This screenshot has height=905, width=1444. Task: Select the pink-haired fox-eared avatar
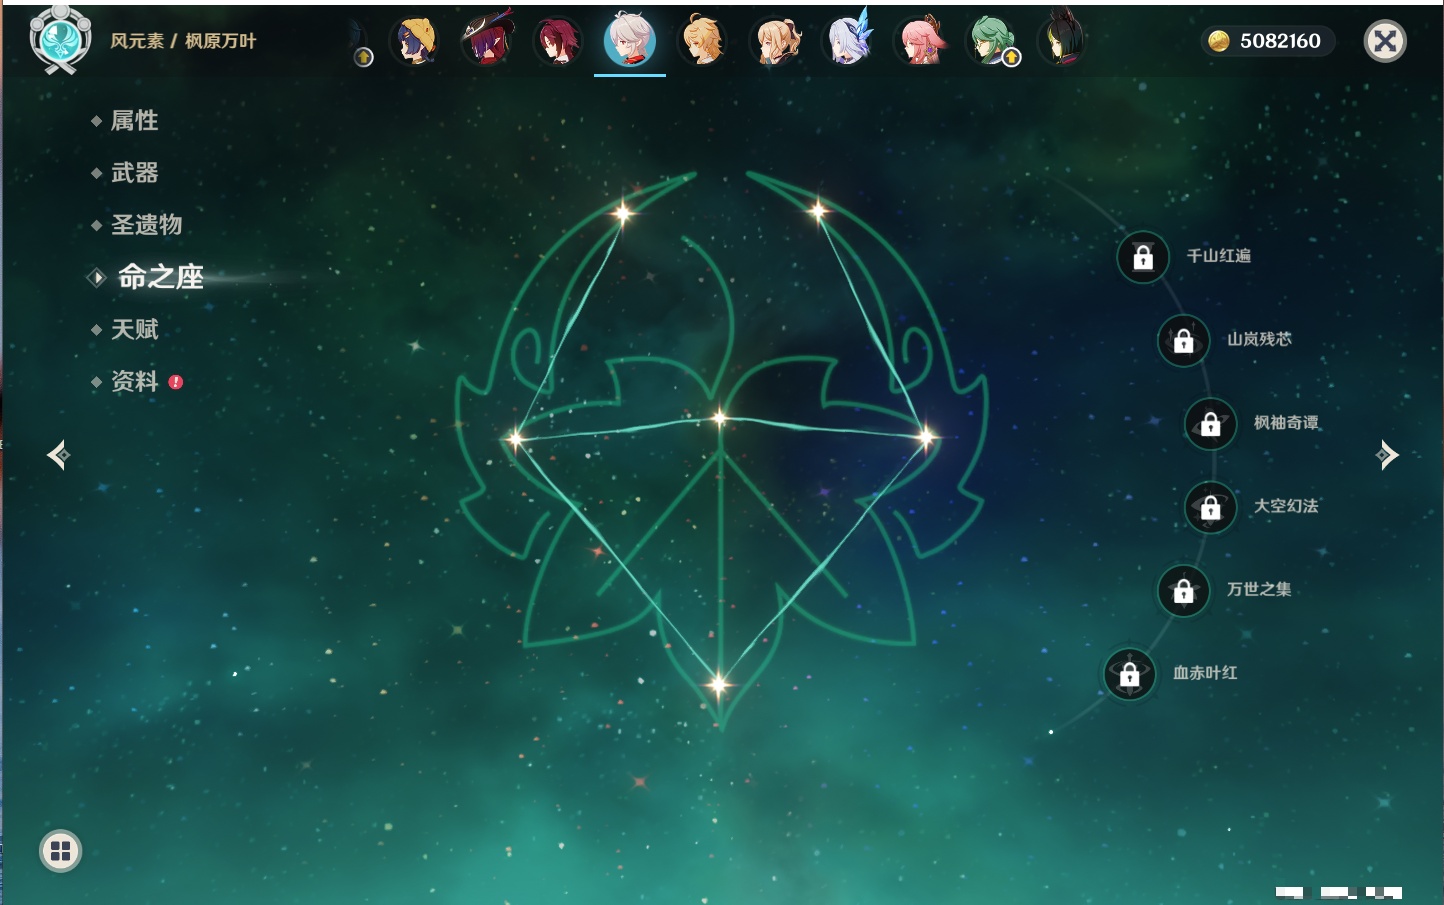919,41
